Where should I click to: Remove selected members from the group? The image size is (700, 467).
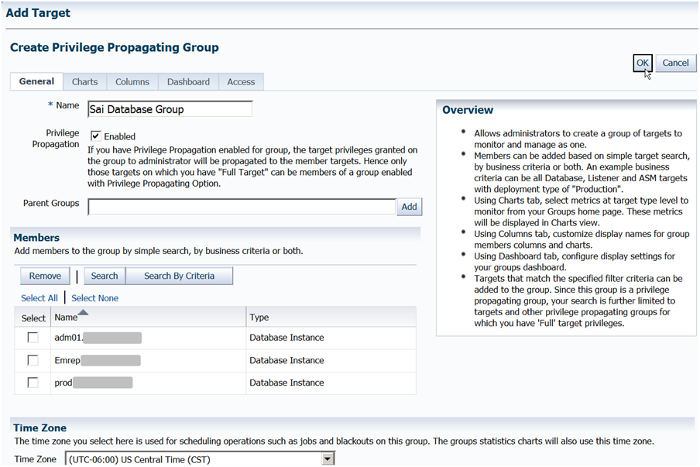[x=44, y=276]
